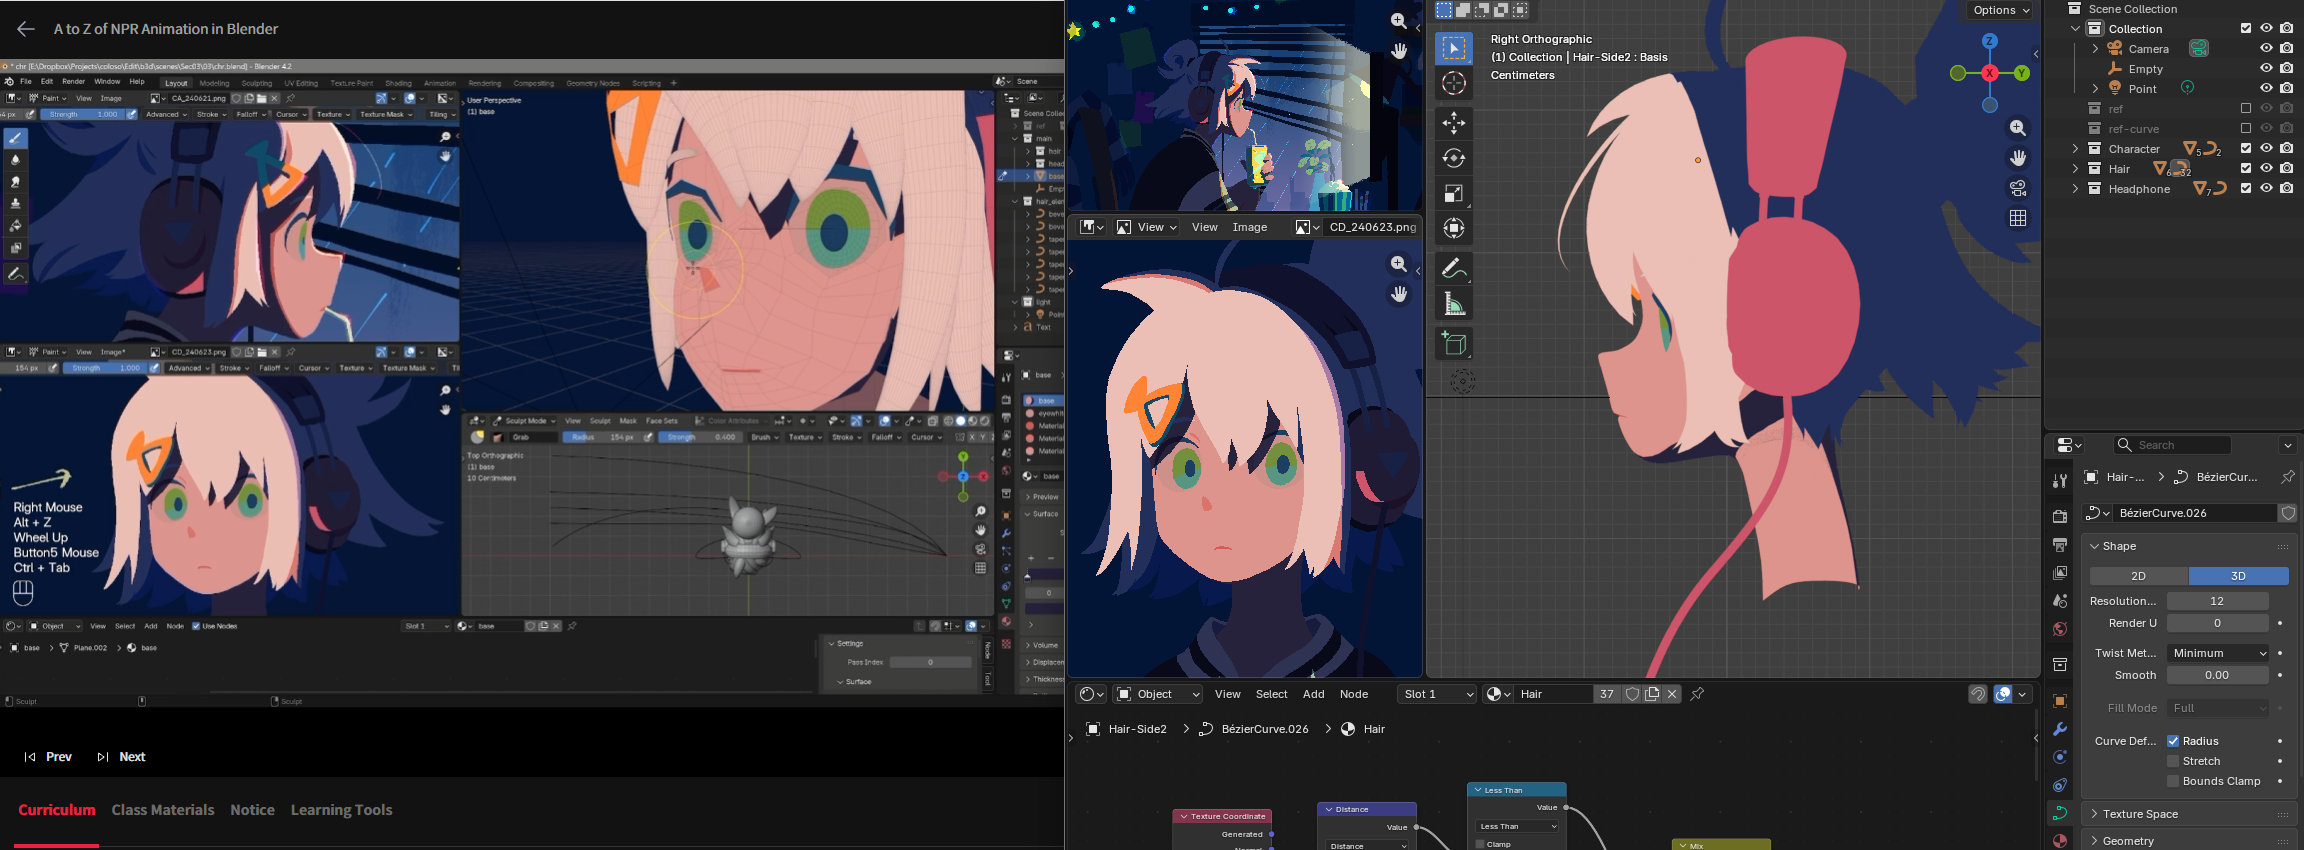Open the Modifiers wrench properties tab
The image size is (2304, 850).
coord(2059,729)
